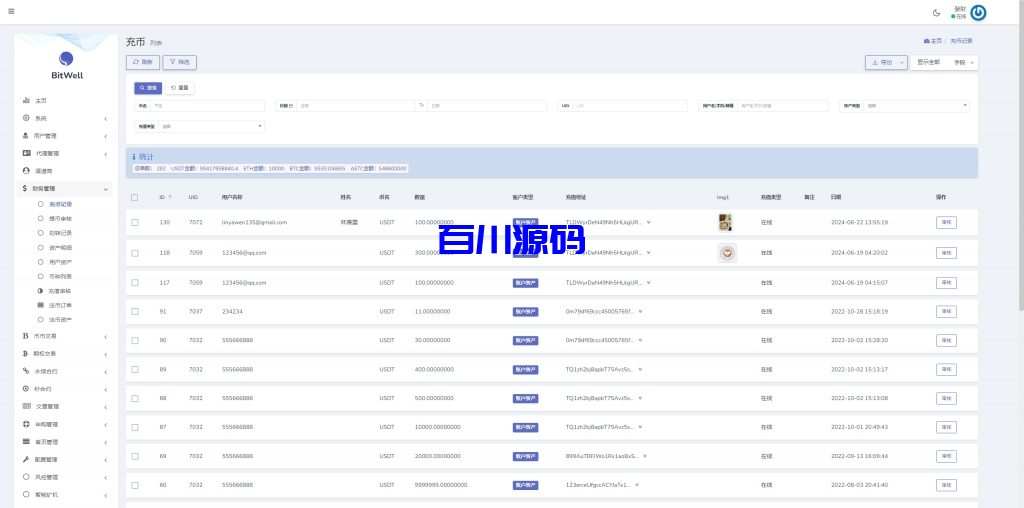Open the 字段 columns dropdown
The width and height of the screenshot is (1024, 508).
pyautogui.click(x=965, y=62)
